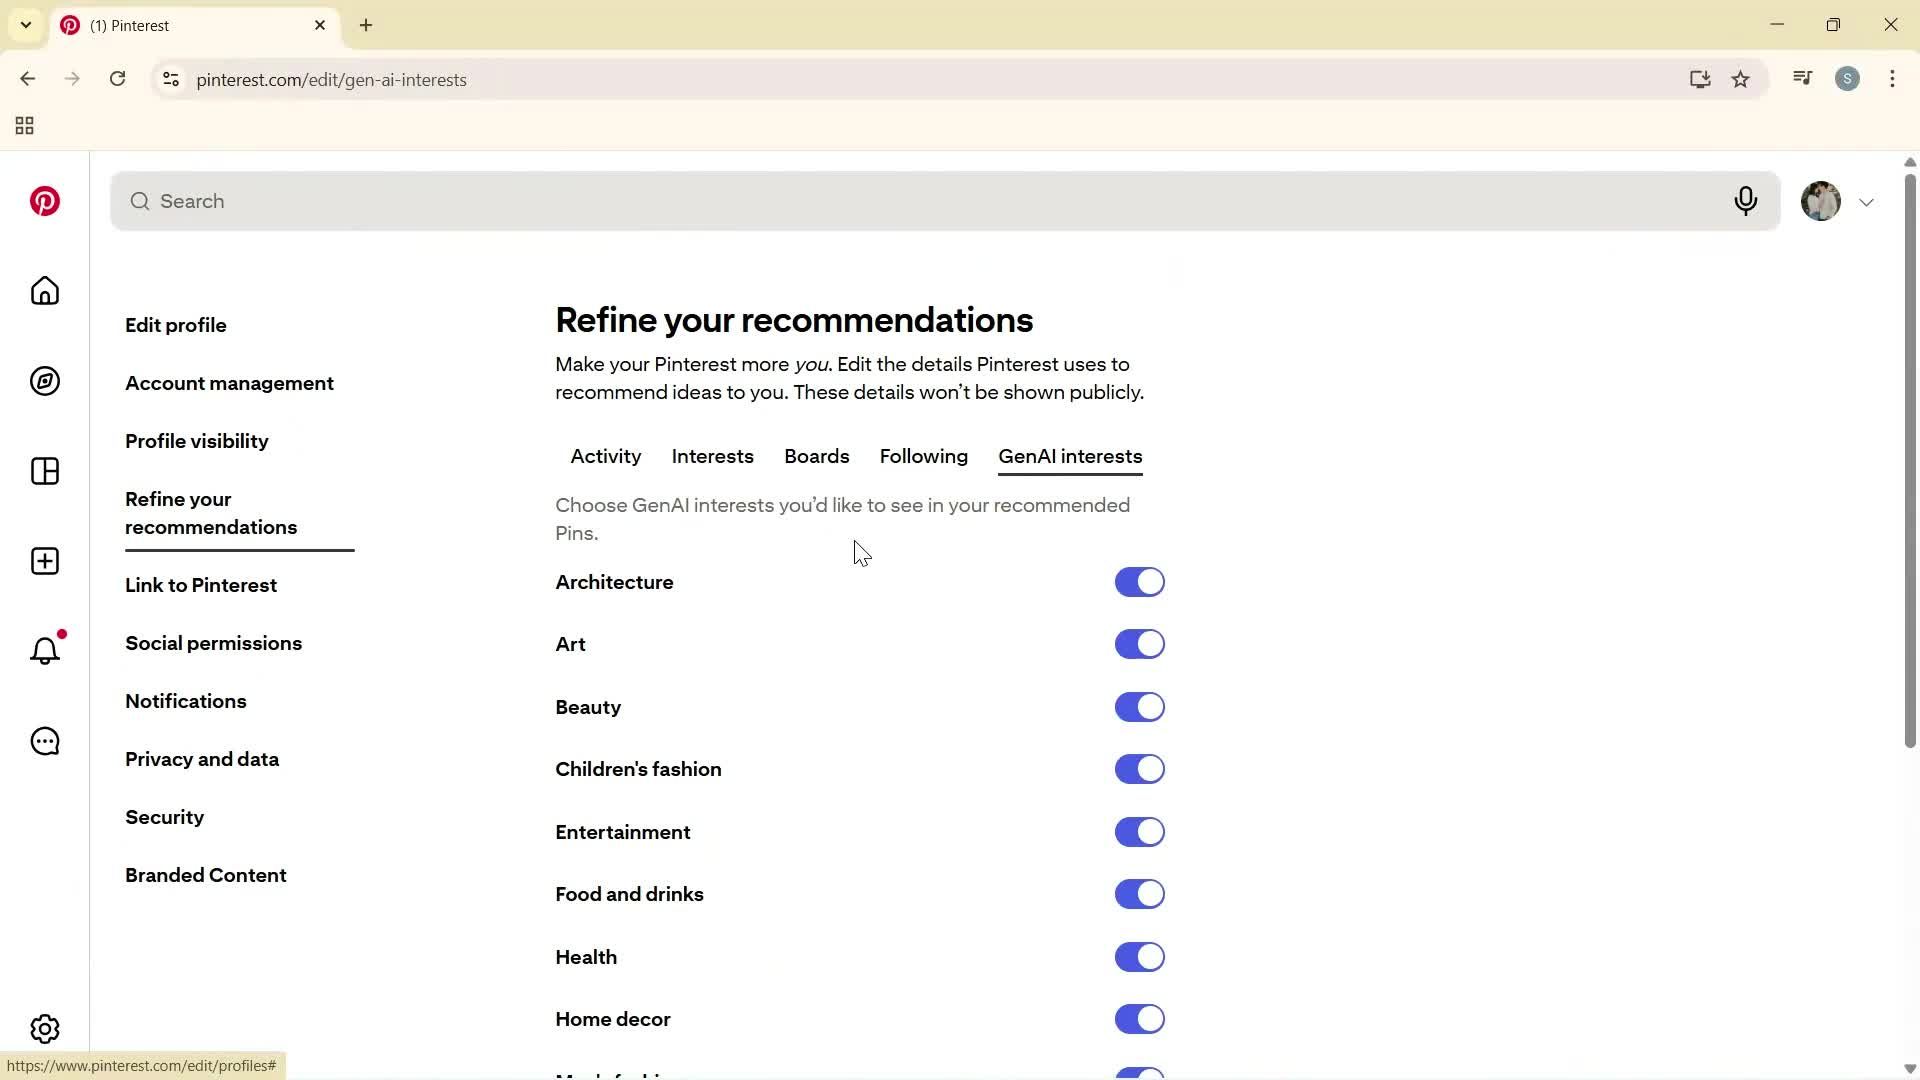Image resolution: width=1920 pixels, height=1080 pixels.
Task: Switch to the Boards tab
Action: [x=817, y=456]
